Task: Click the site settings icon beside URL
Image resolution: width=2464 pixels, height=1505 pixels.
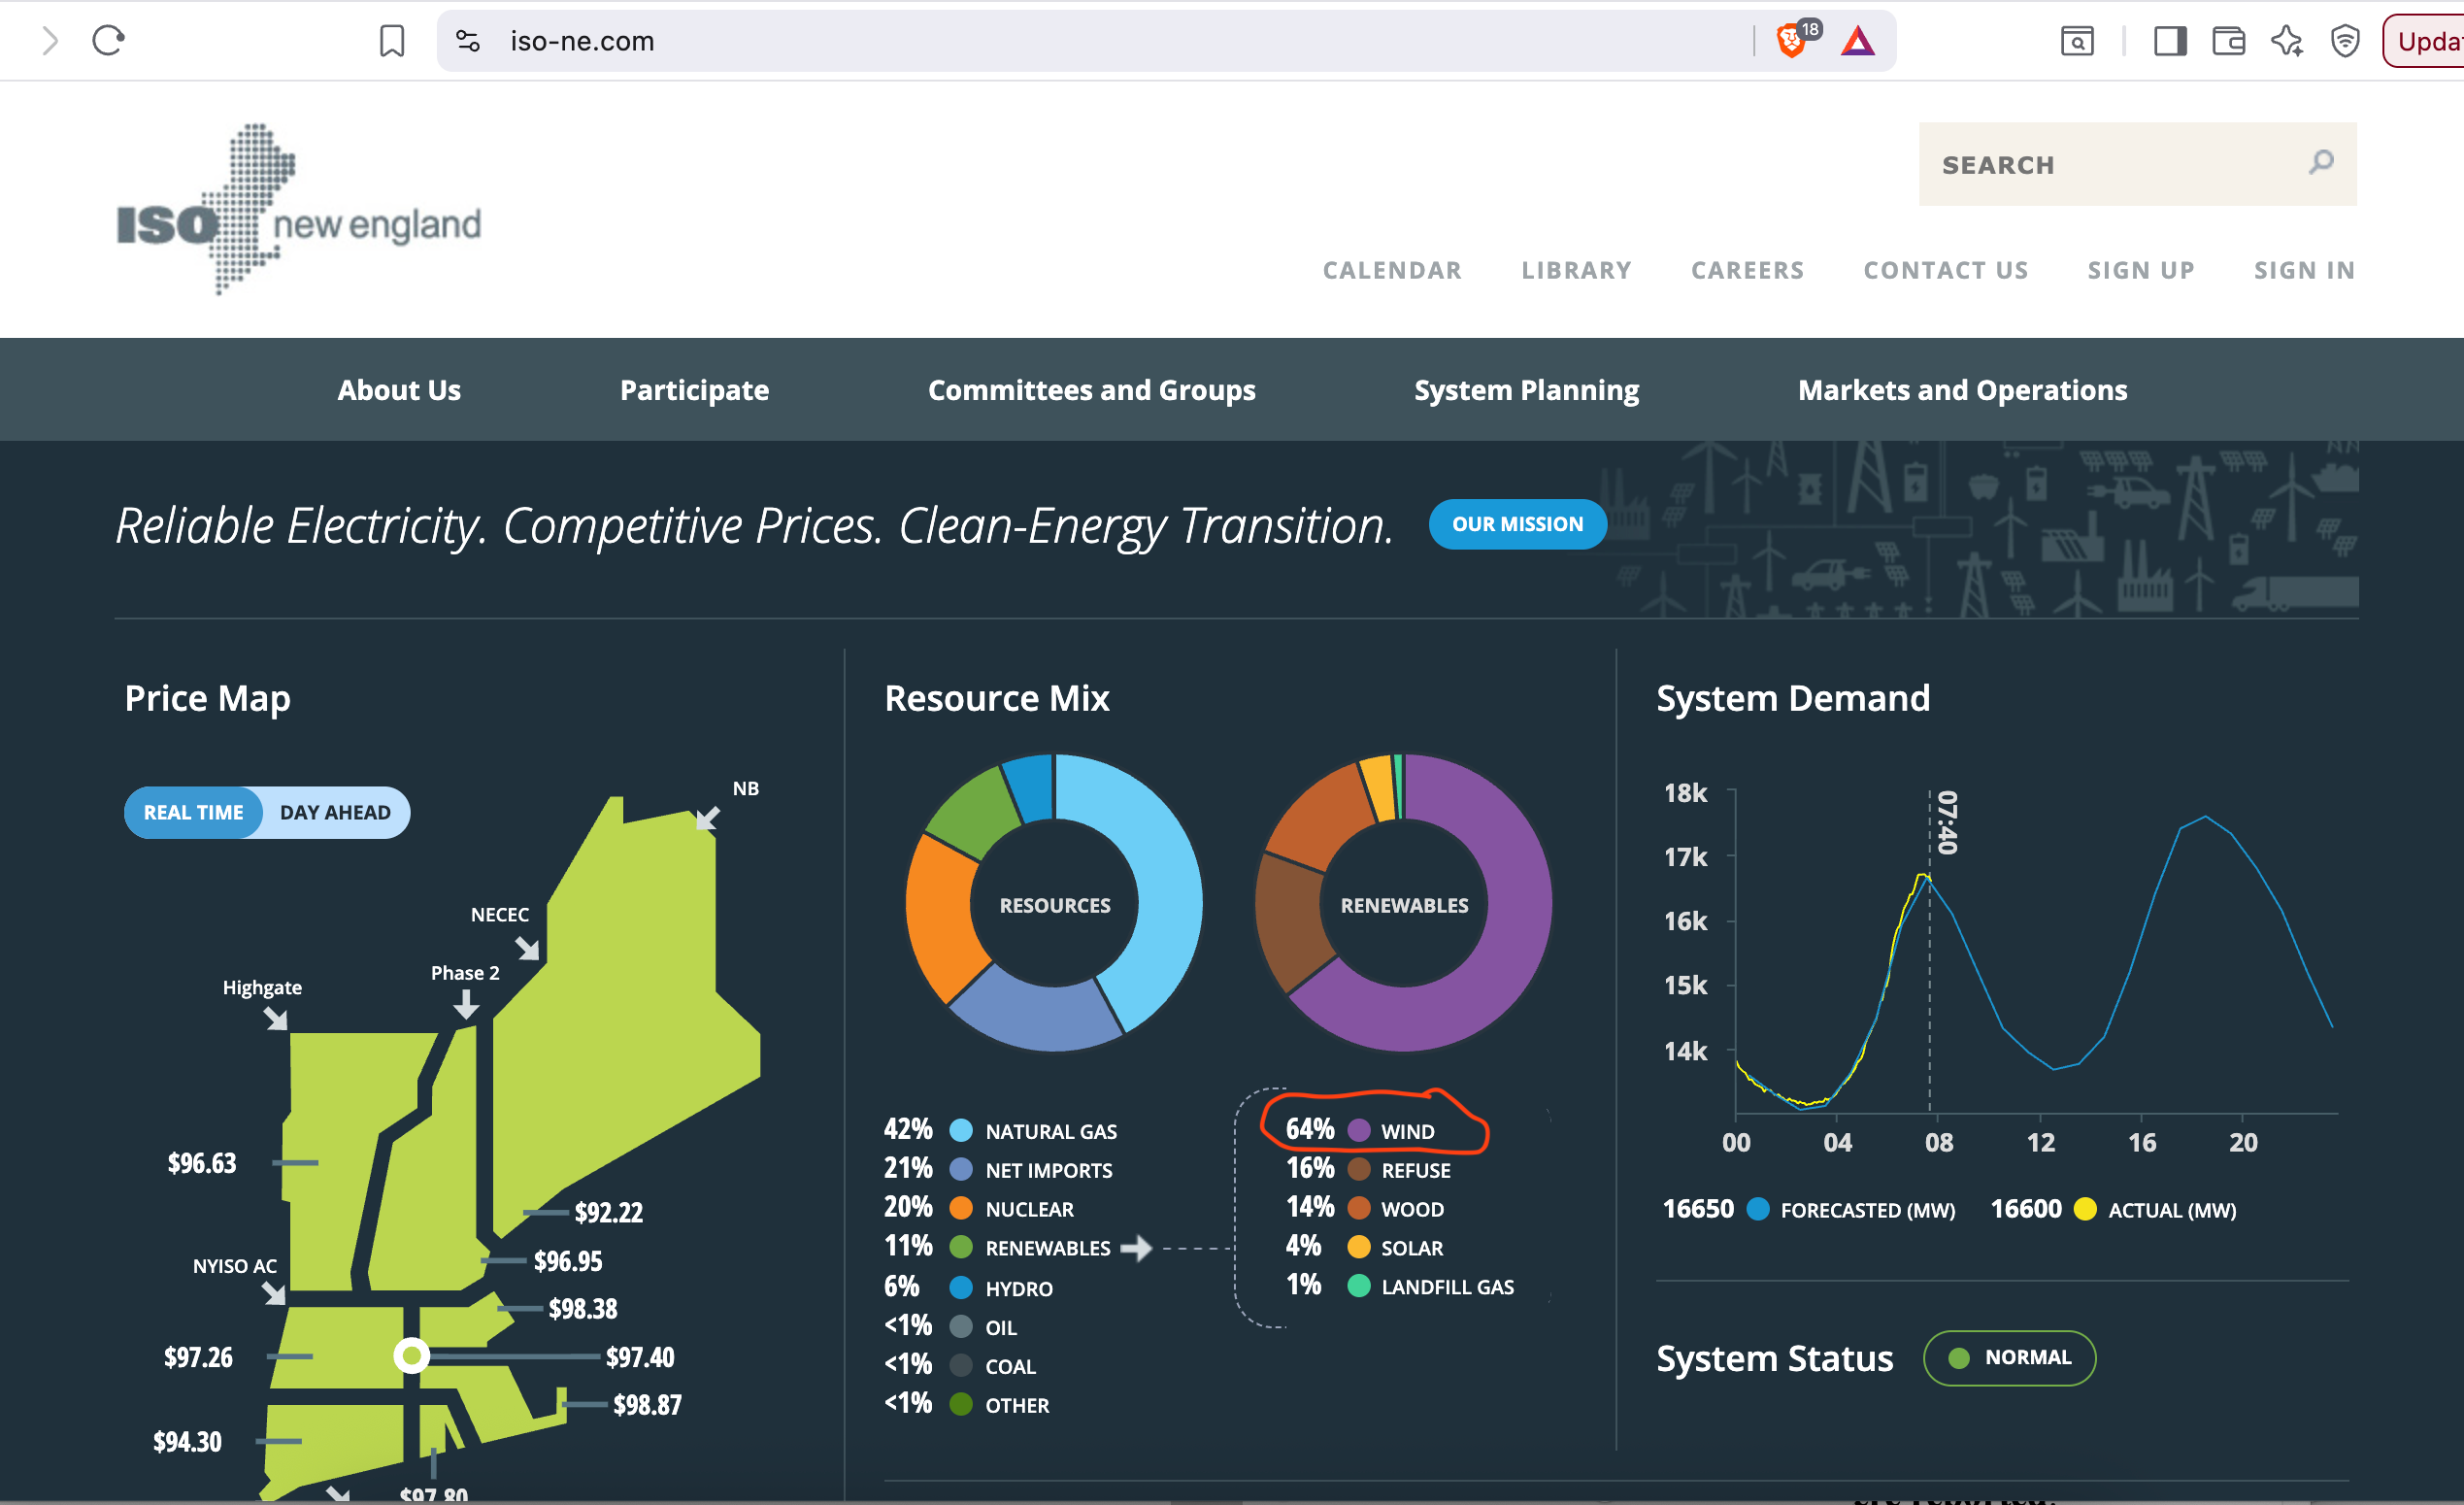Action: [x=468, y=41]
